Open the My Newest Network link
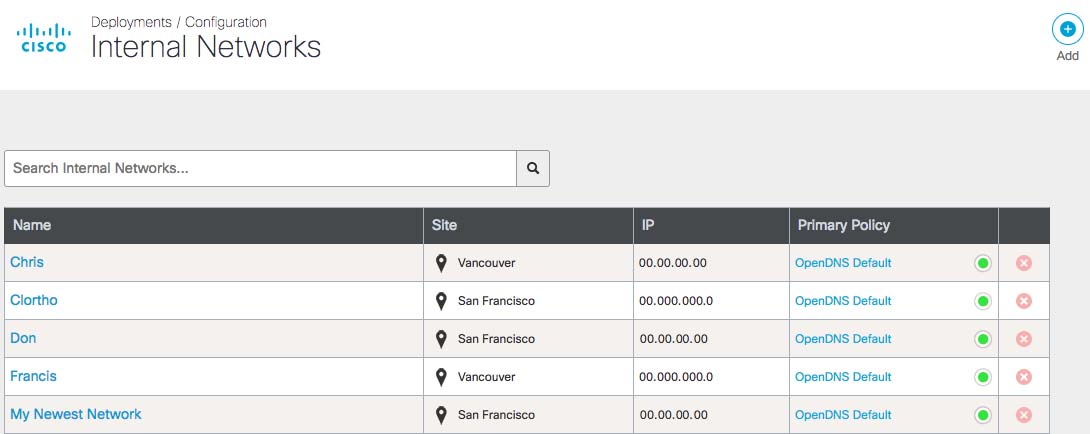Viewport: 1090px width, 434px height. point(76,415)
